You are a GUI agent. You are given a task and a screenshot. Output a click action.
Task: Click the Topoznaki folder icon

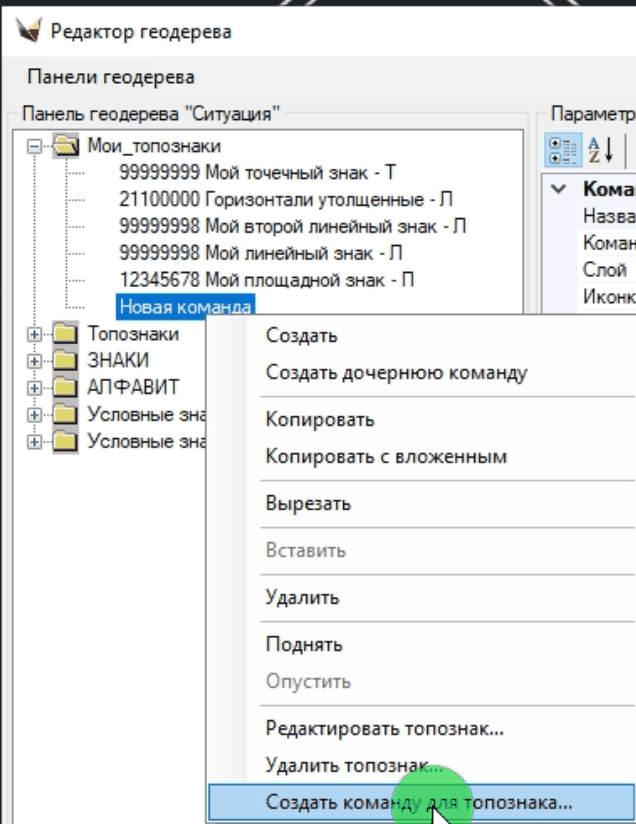coord(66,334)
